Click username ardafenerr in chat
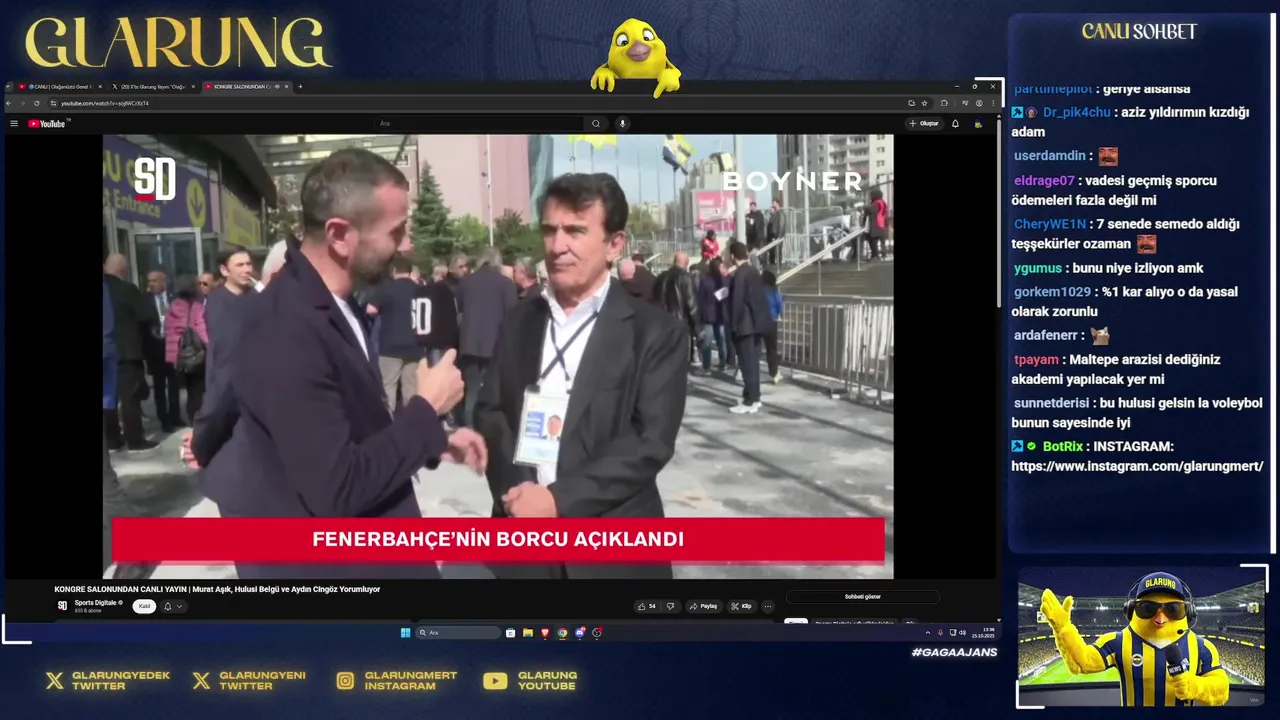Image resolution: width=1280 pixels, height=720 pixels. [x=1047, y=336]
